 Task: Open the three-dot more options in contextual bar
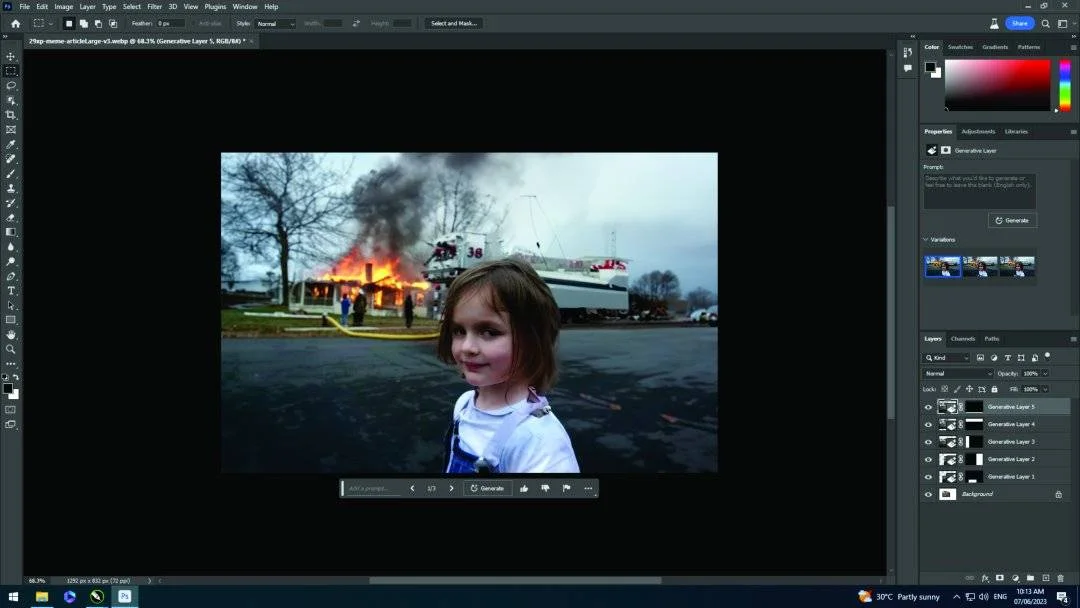[588, 488]
